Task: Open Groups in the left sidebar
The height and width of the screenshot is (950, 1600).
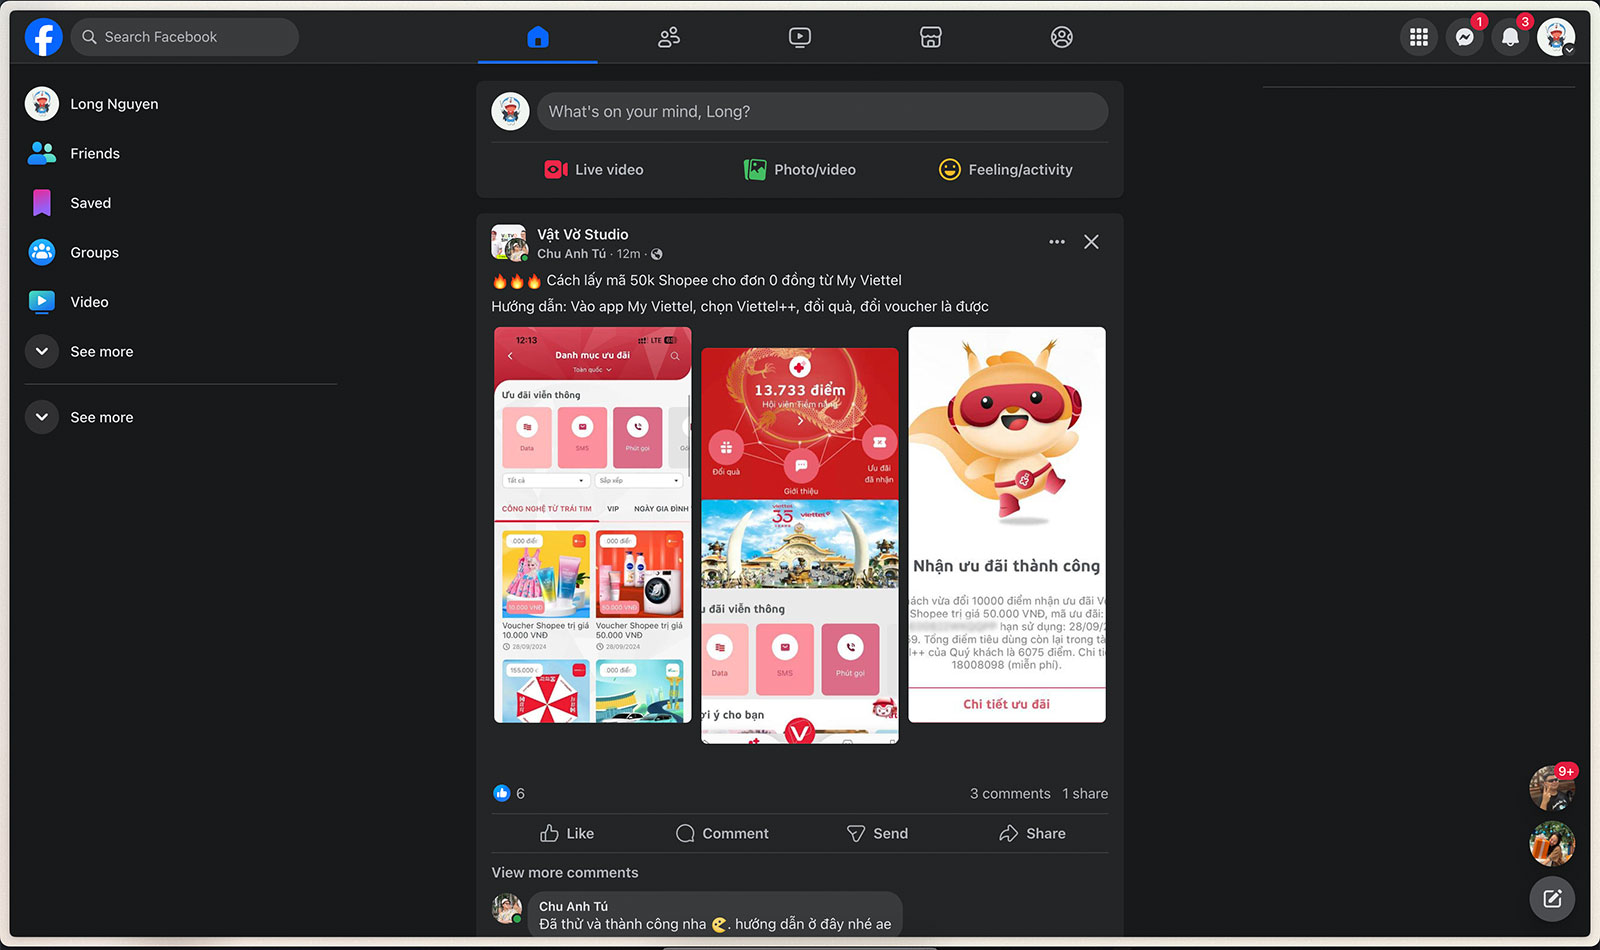Action: pos(181,252)
